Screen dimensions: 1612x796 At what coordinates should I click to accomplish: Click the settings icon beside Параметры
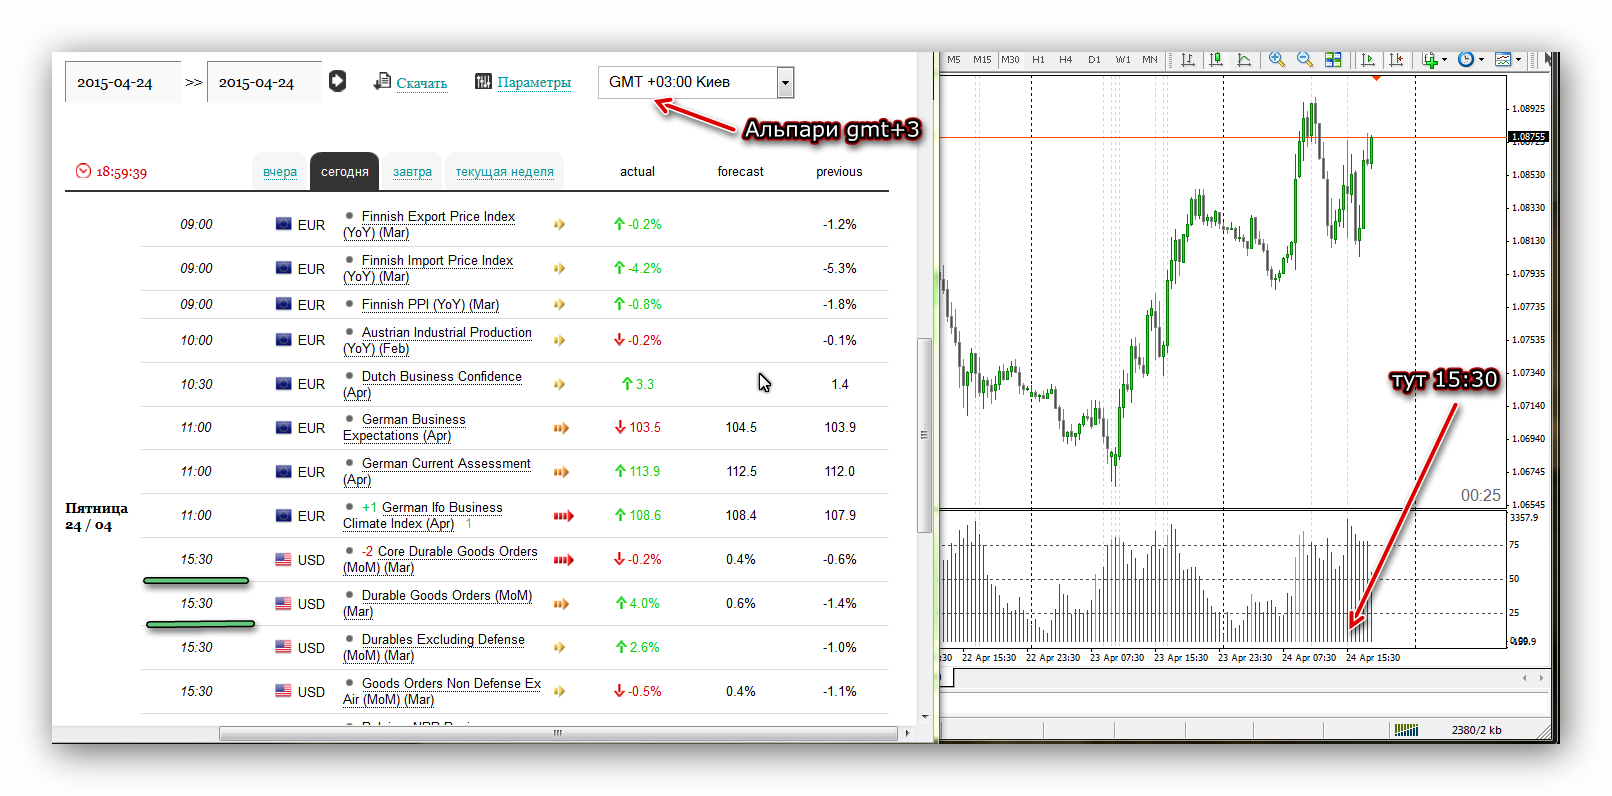click(483, 81)
